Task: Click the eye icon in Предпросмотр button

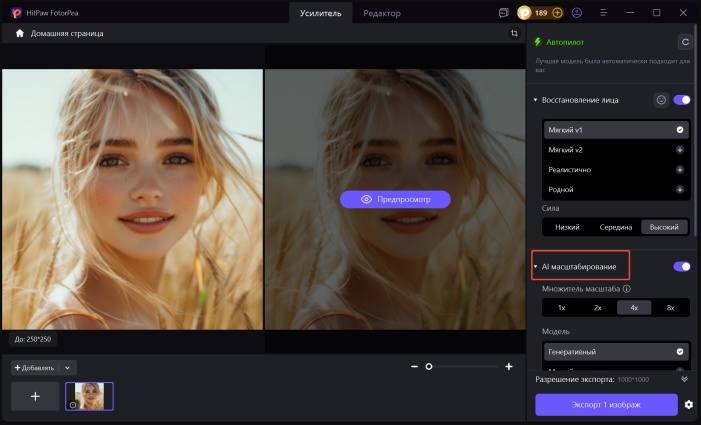Action: 366,199
